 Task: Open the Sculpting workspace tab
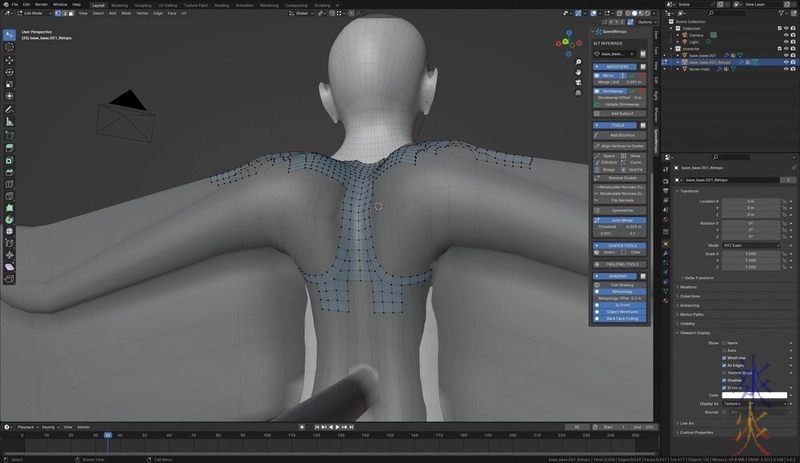tap(143, 4)
